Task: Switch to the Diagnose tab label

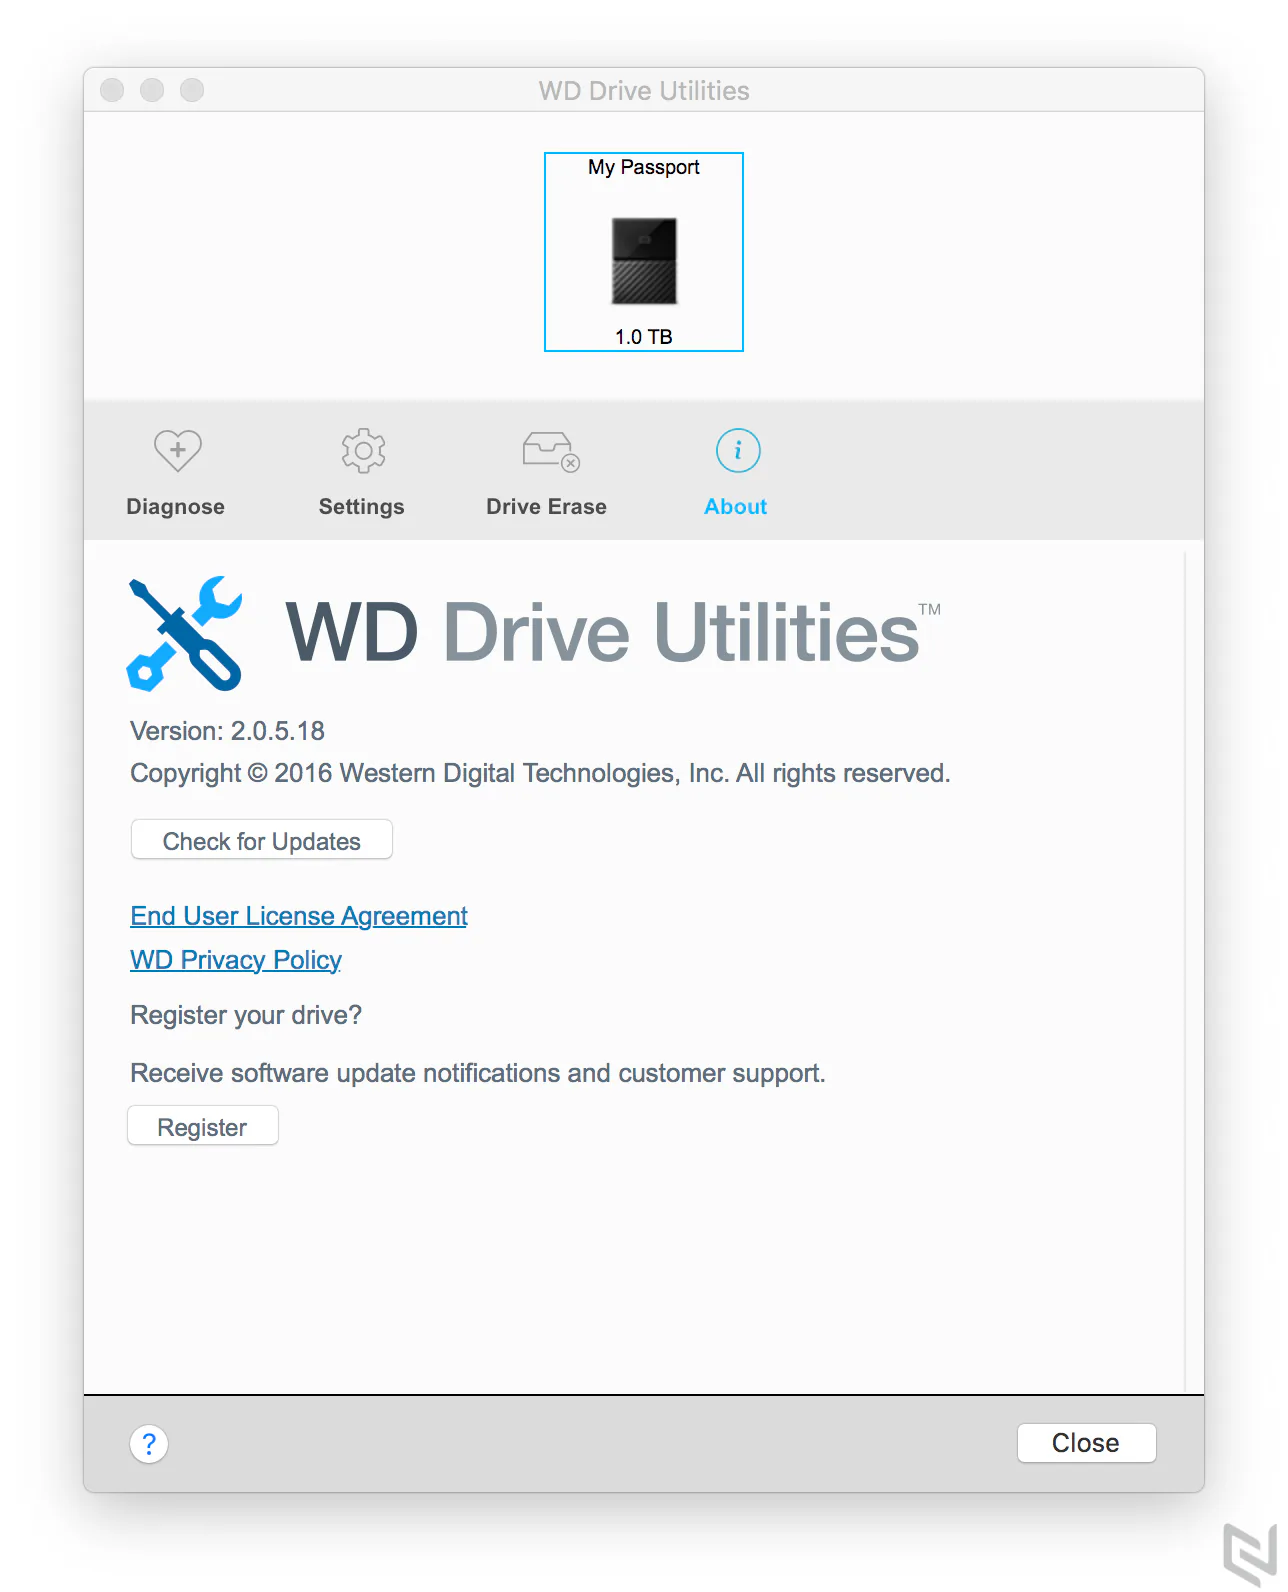Action: [176, 507]
